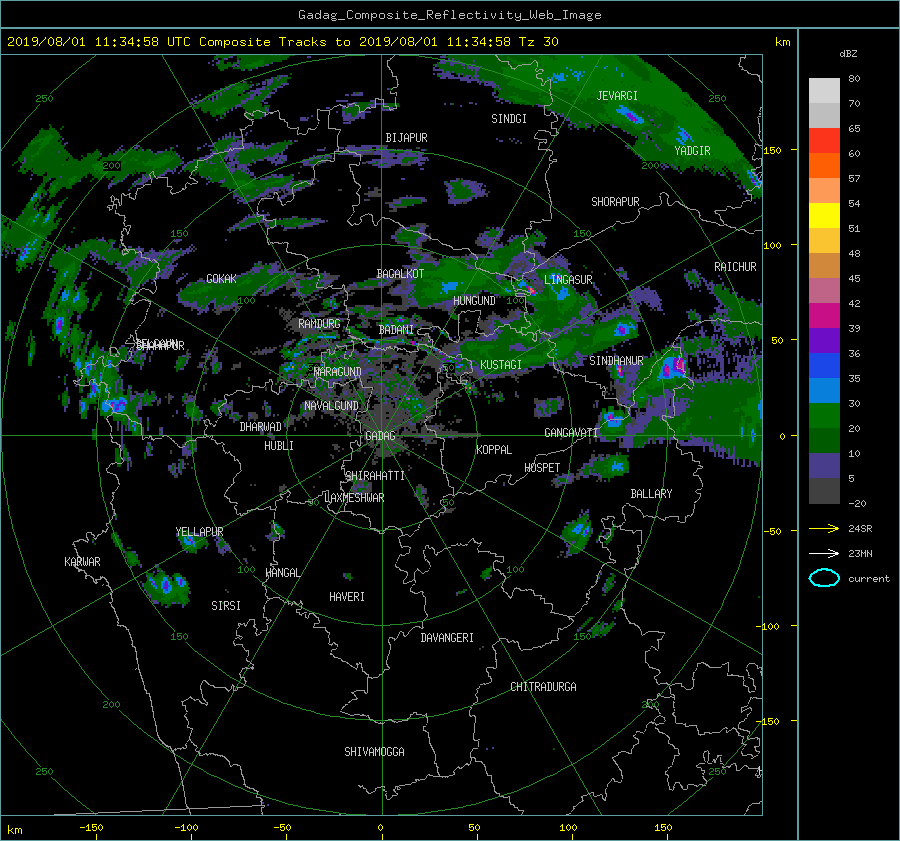
Task: Click the dBZ legend heading
Action: click(x=848, y=54)
